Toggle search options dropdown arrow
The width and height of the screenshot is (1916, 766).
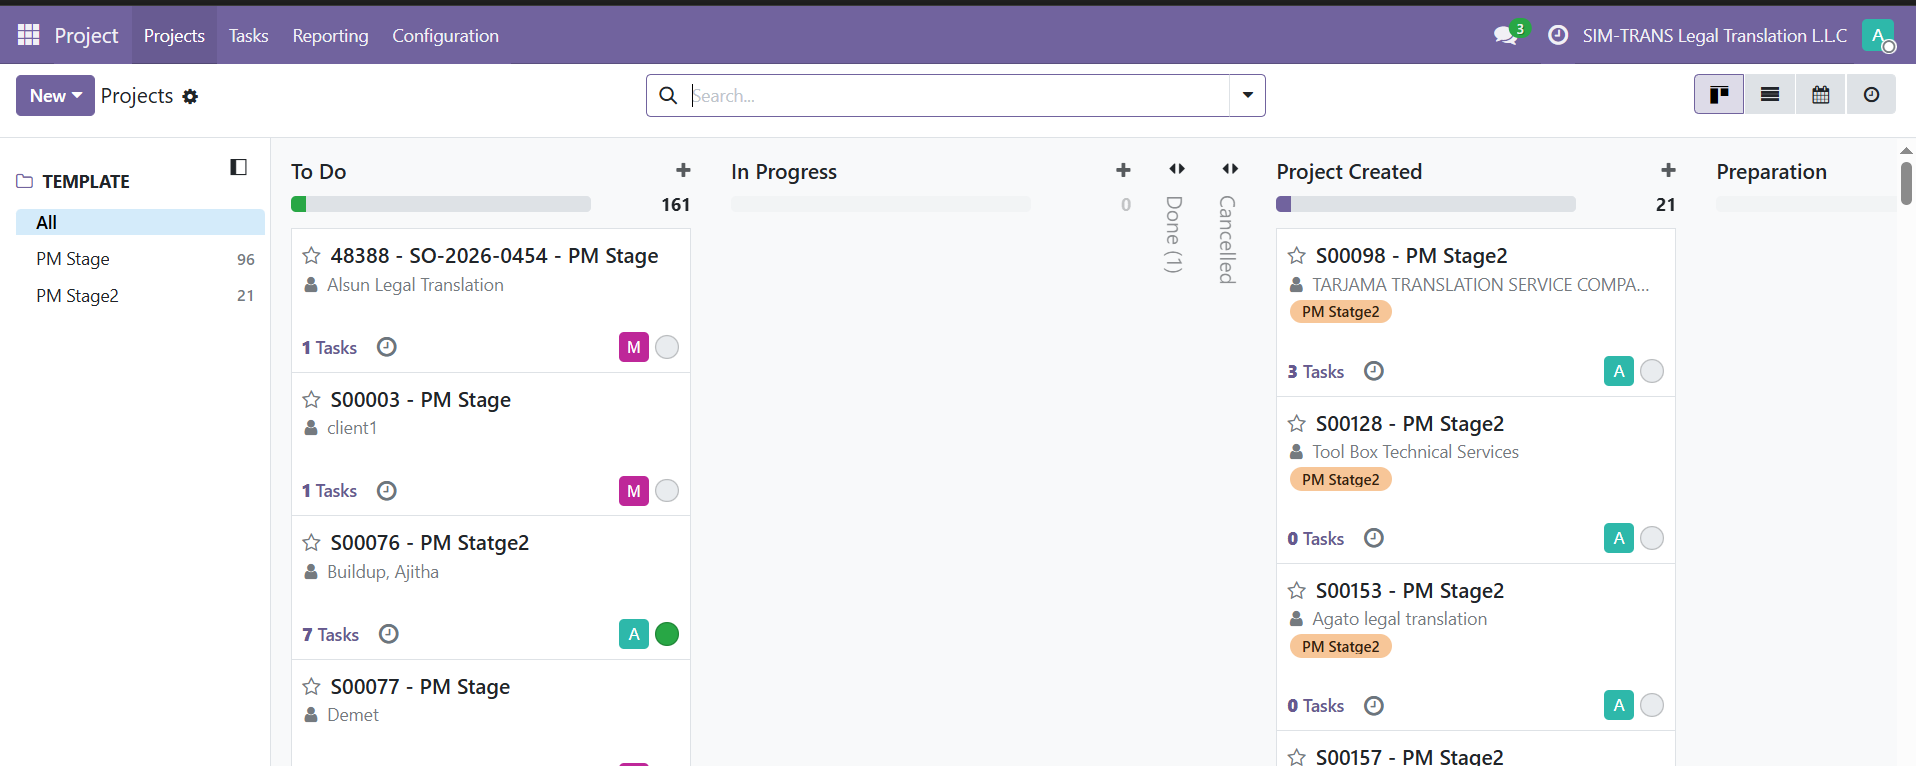click(1248, 95)
